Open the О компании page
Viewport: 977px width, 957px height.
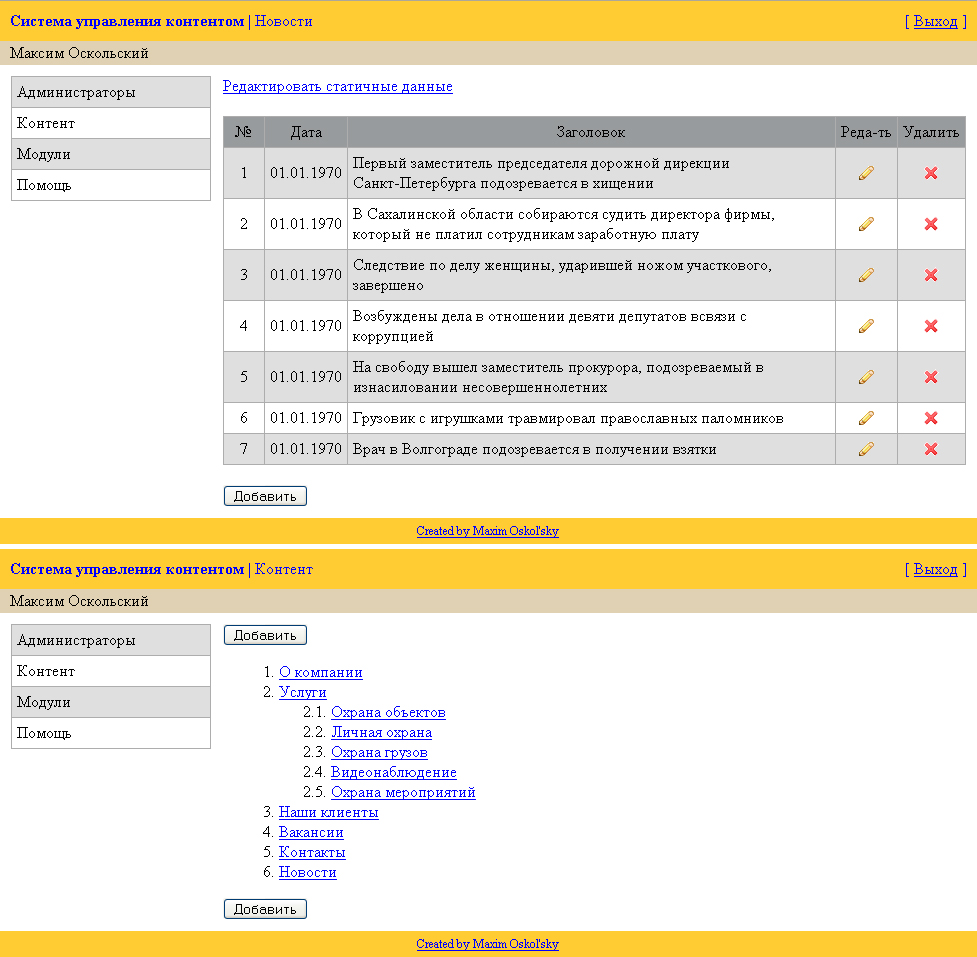(321, 672)
